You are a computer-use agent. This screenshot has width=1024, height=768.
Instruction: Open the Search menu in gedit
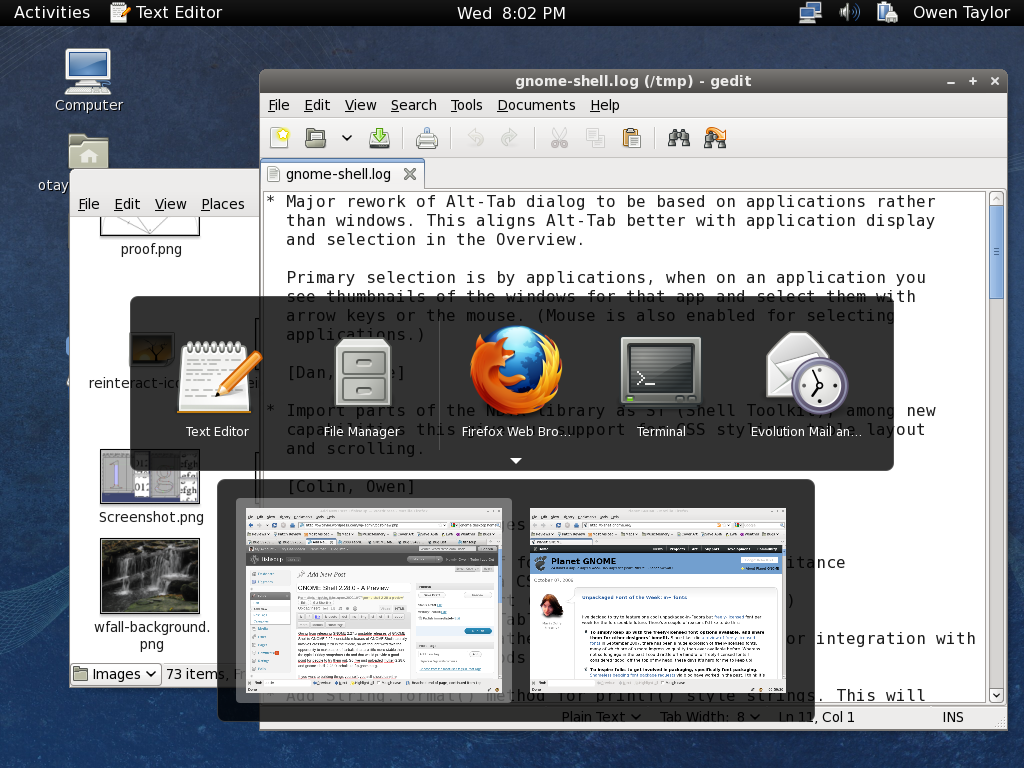[413, 105]
